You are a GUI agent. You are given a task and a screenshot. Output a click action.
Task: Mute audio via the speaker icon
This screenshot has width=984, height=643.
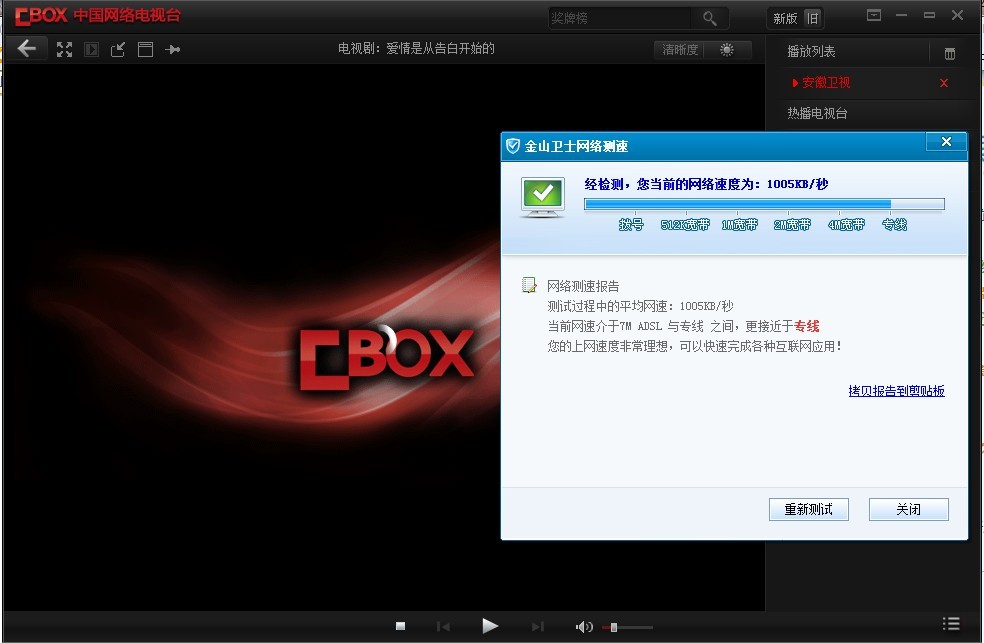pos(584,626)
